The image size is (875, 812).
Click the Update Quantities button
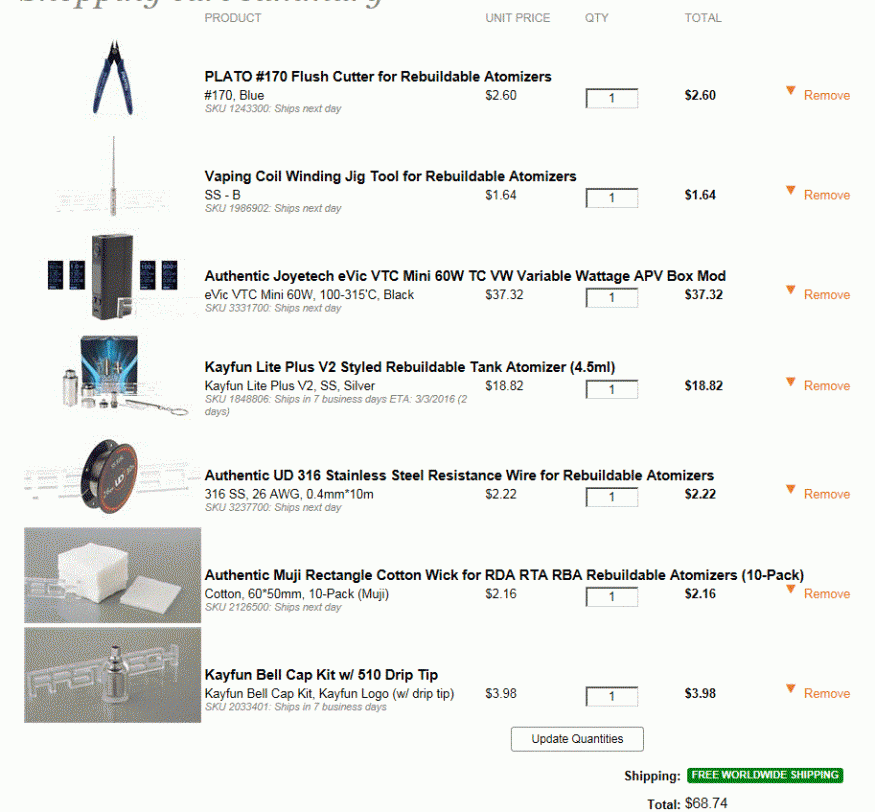(x=577, y=739)
